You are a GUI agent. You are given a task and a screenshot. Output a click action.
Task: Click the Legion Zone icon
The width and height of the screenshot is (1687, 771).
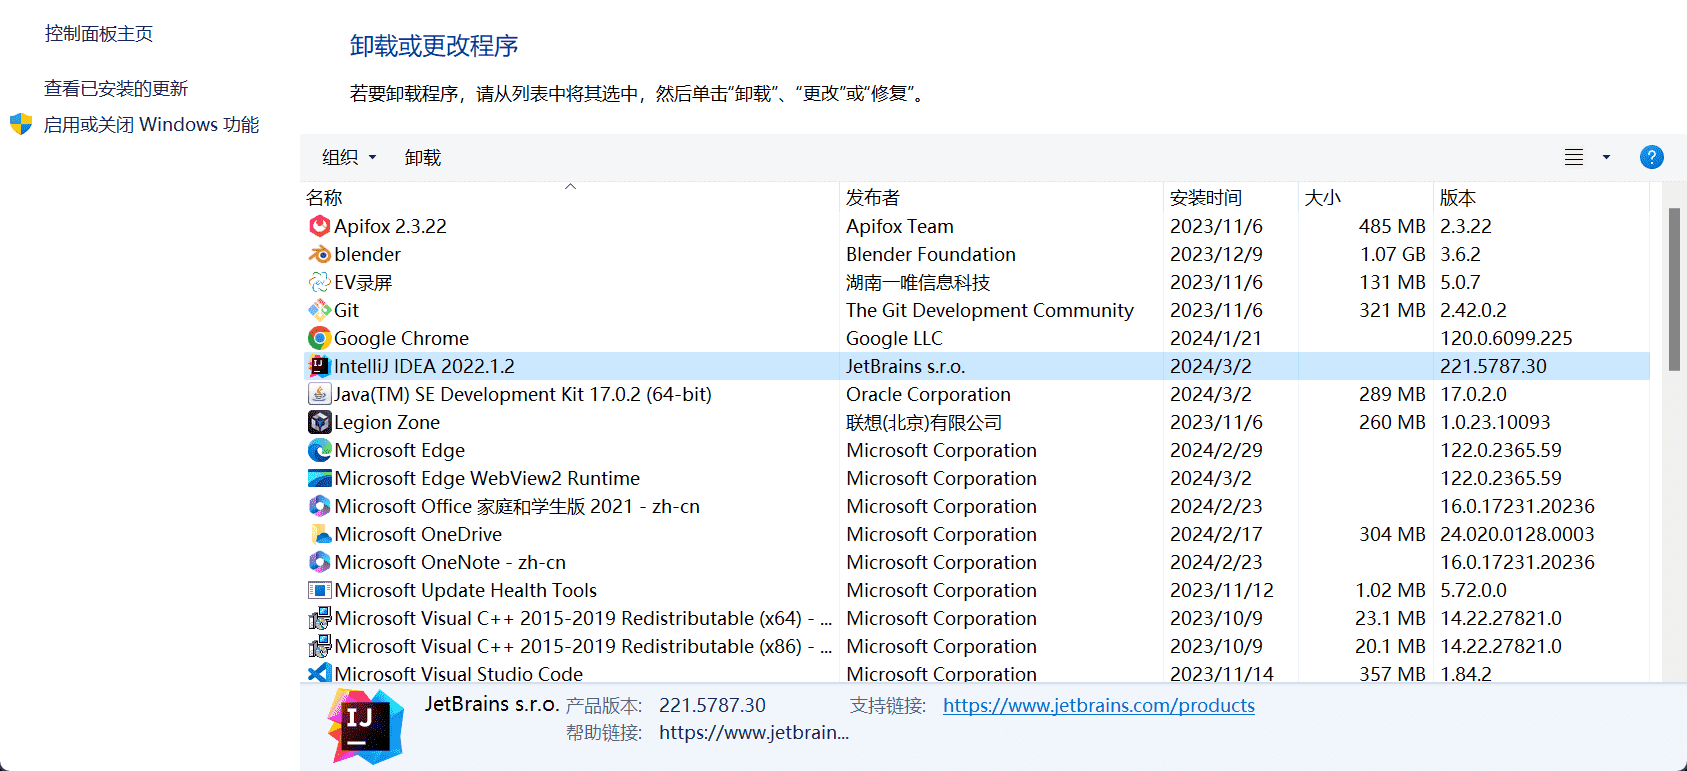tap(319, 422)
